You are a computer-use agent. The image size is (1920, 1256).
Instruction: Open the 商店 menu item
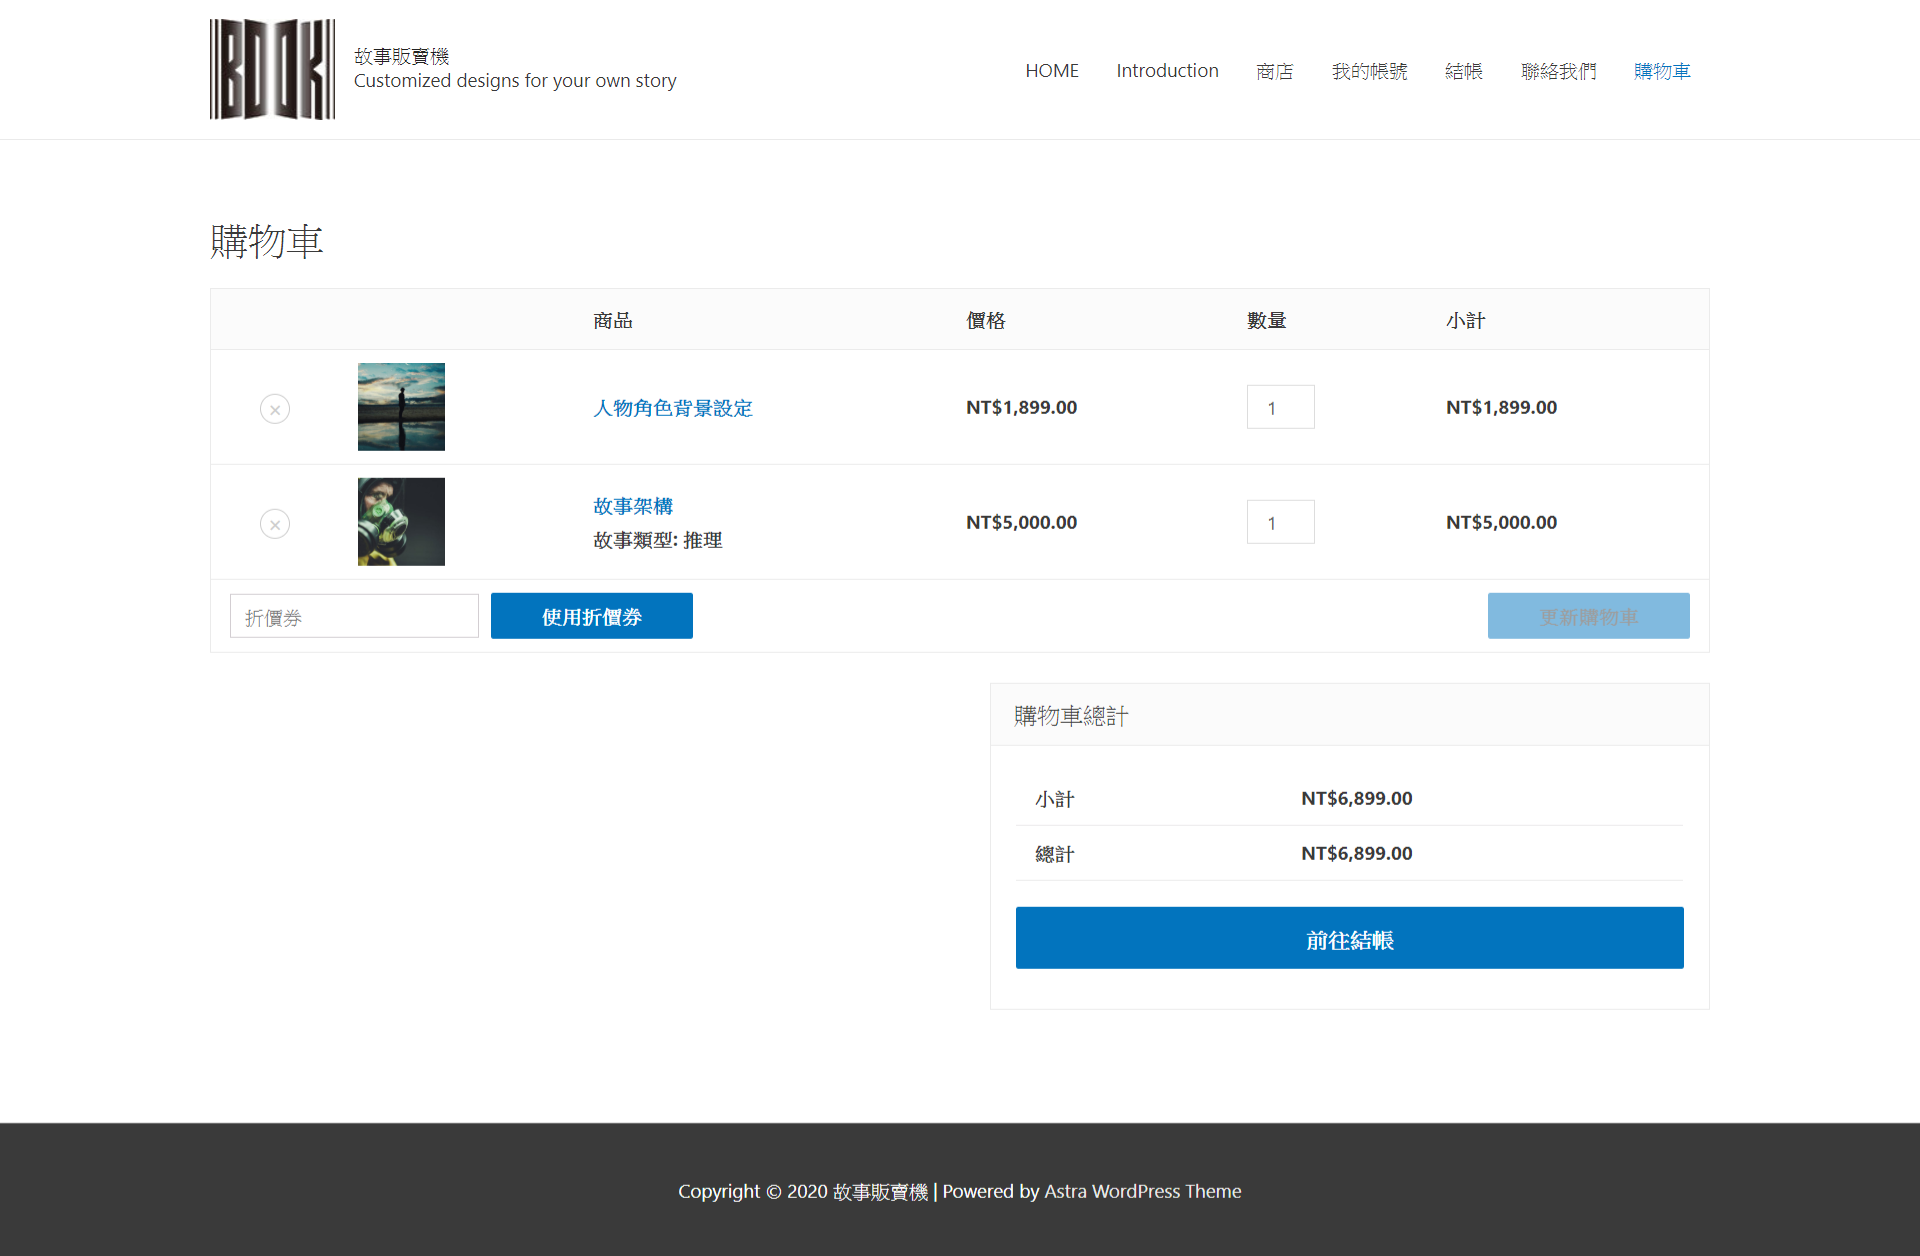click(x=1274, y=71)
